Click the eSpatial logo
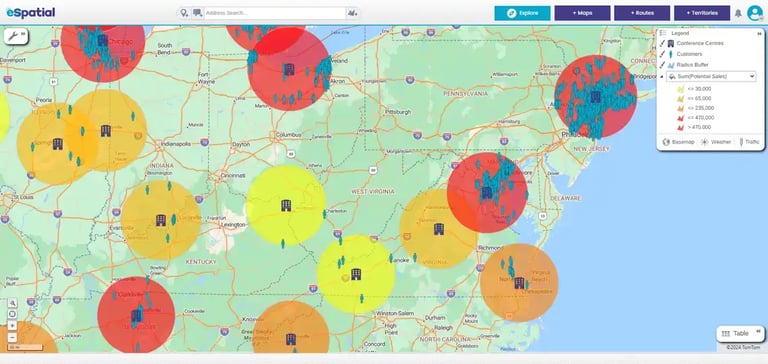This screenshot has height=364, width=768. (x=31, y=13)
